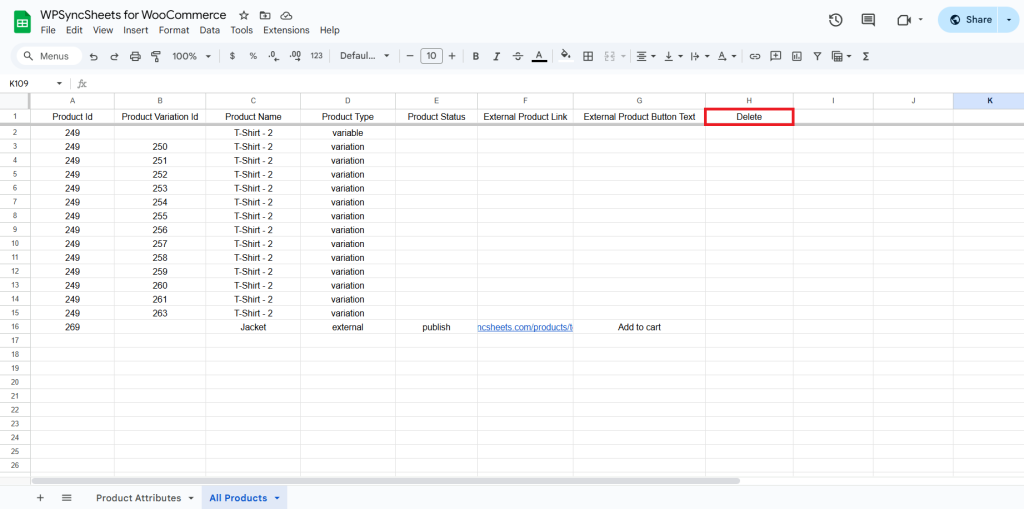Increase decimal places

coord(295,56)
